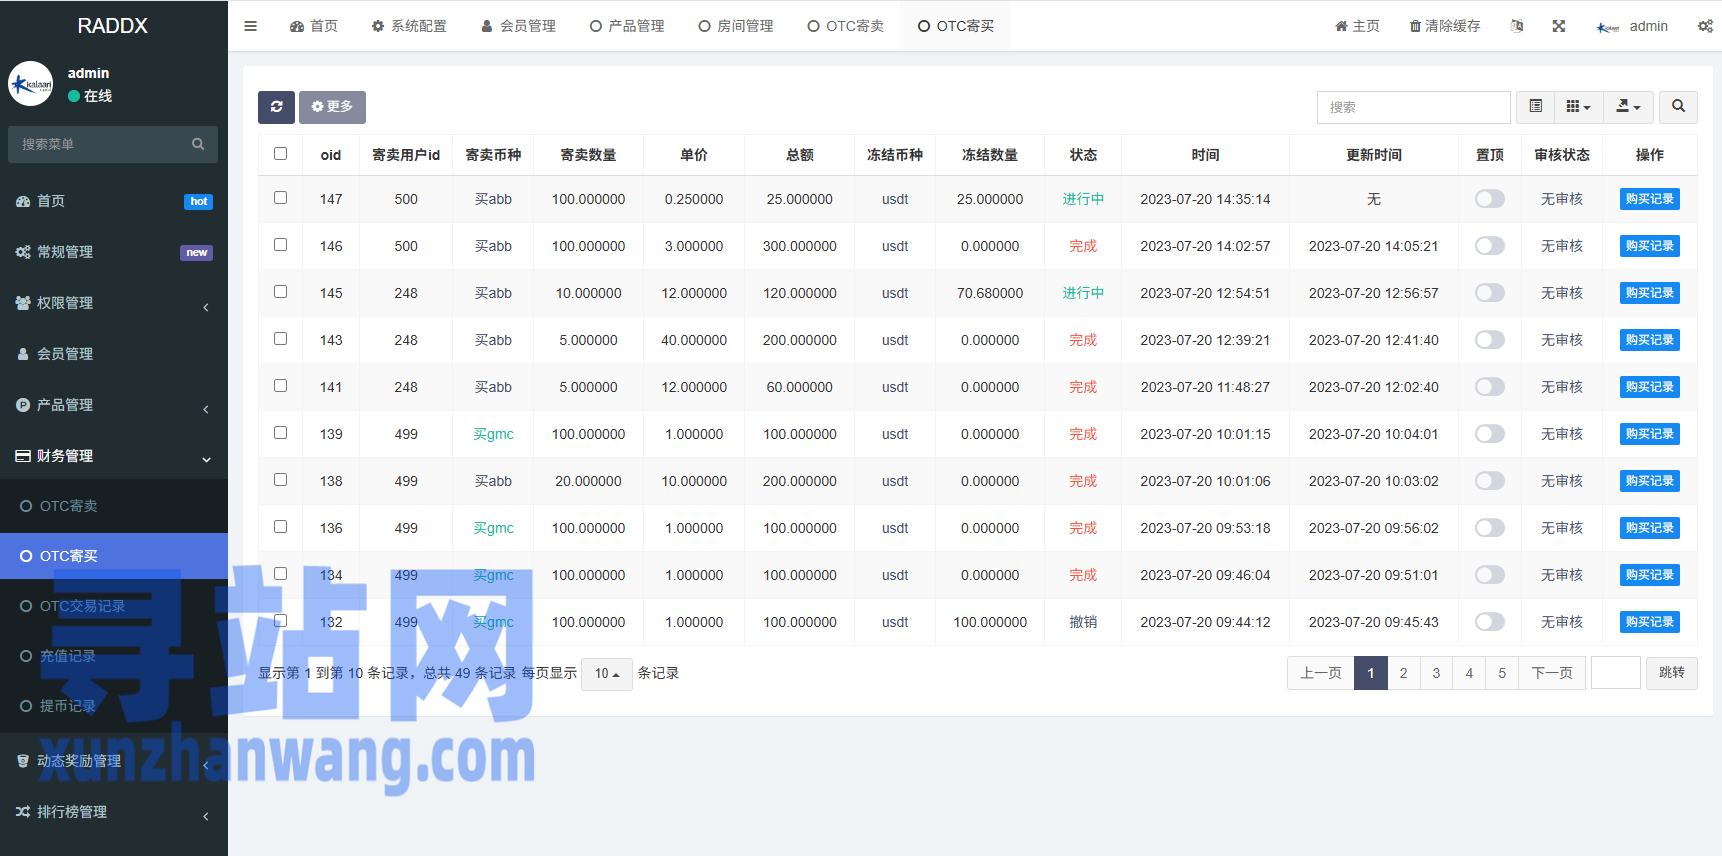
Task: Switch to the OTC寄卖 top tab
Action: 846,26
